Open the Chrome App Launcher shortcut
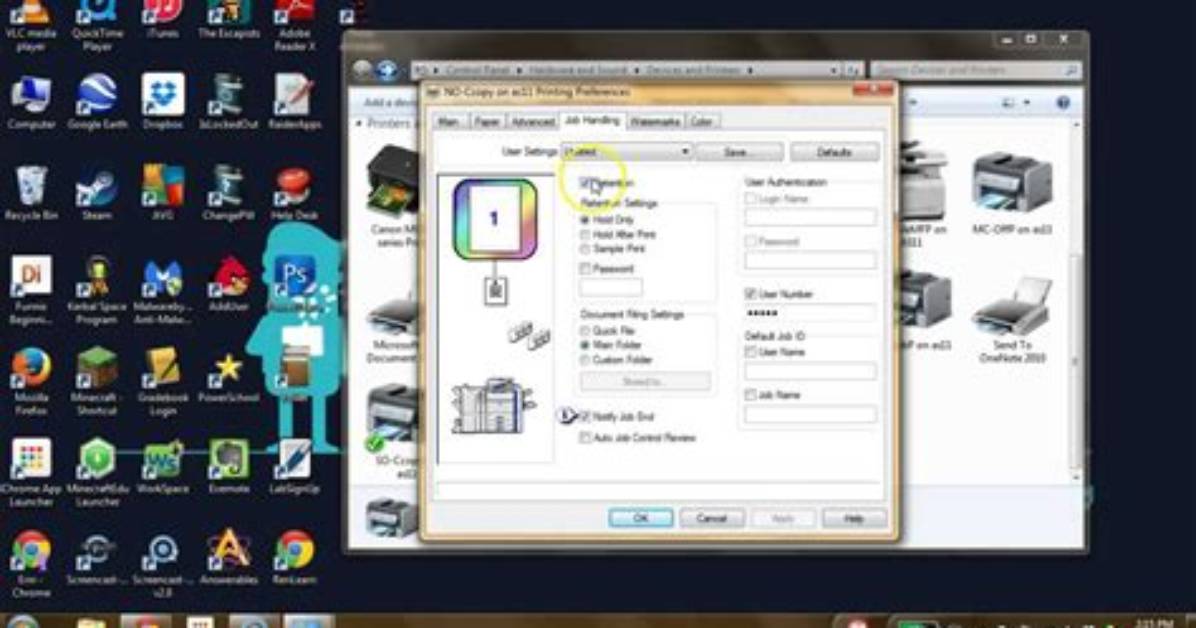The height and width of the screenshot is (628, 1196). coord(31,472)
